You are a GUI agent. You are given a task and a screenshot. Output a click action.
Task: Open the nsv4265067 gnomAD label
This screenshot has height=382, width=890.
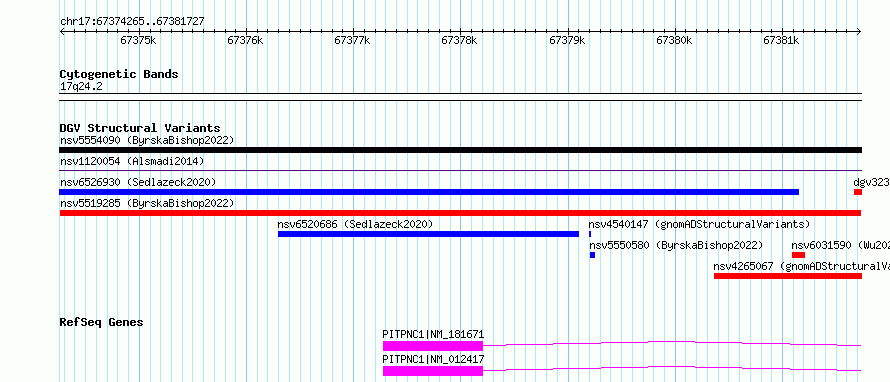coord(801,266)
